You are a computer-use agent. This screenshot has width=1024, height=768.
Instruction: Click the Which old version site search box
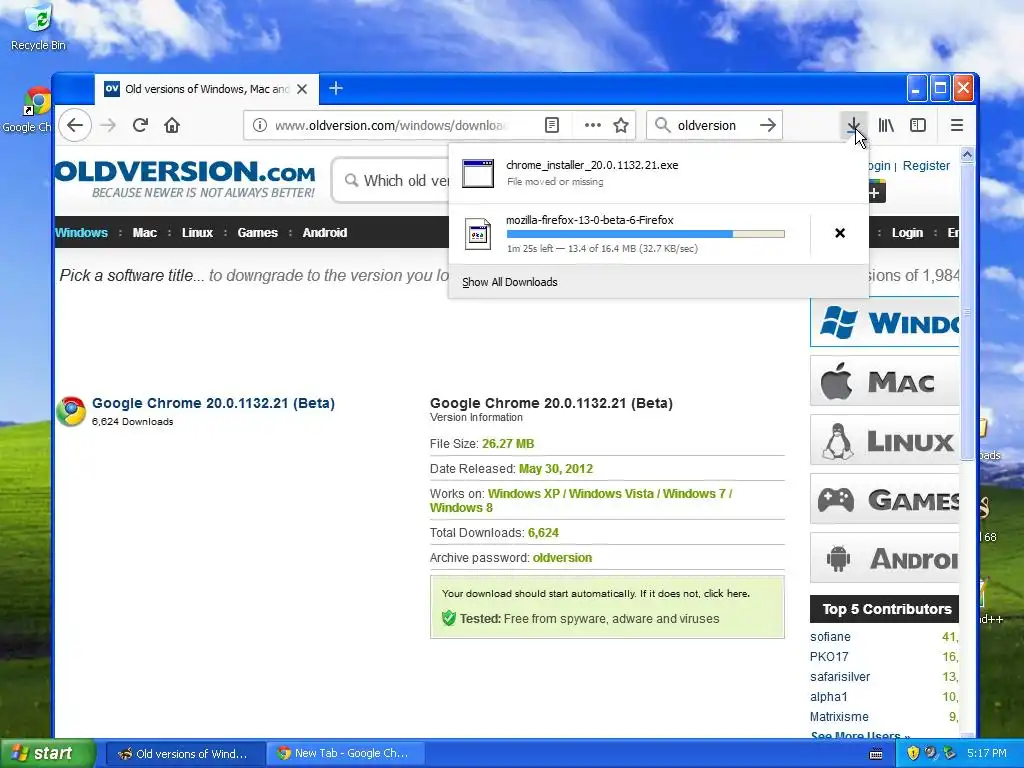391,180
